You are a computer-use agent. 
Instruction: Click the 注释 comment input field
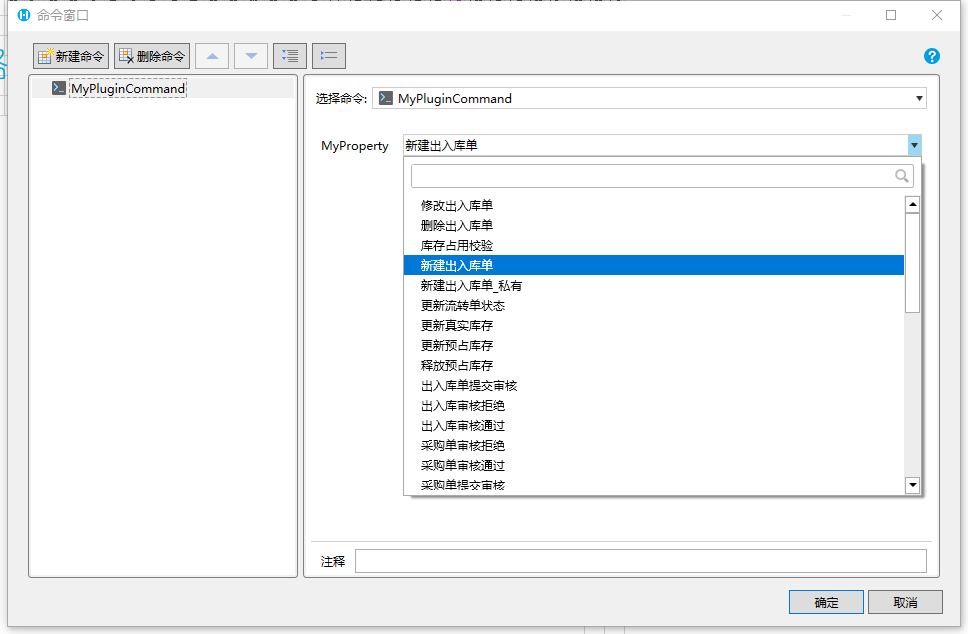point(641,561)
